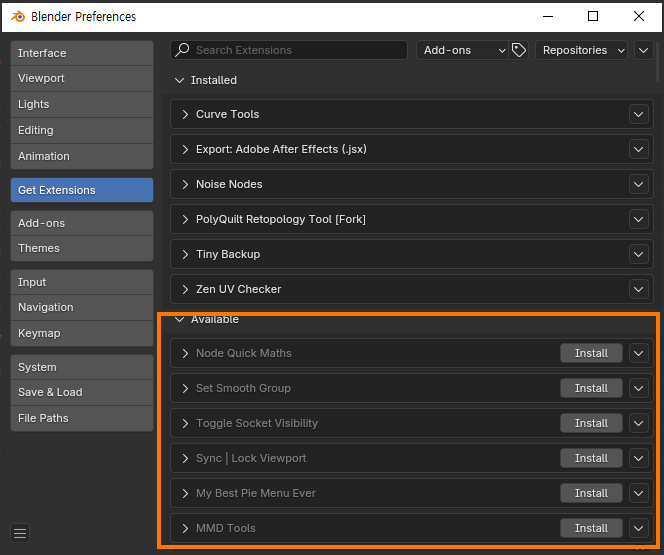
Task: Open Curve Tools options dropdown
Action: [639, 114]
